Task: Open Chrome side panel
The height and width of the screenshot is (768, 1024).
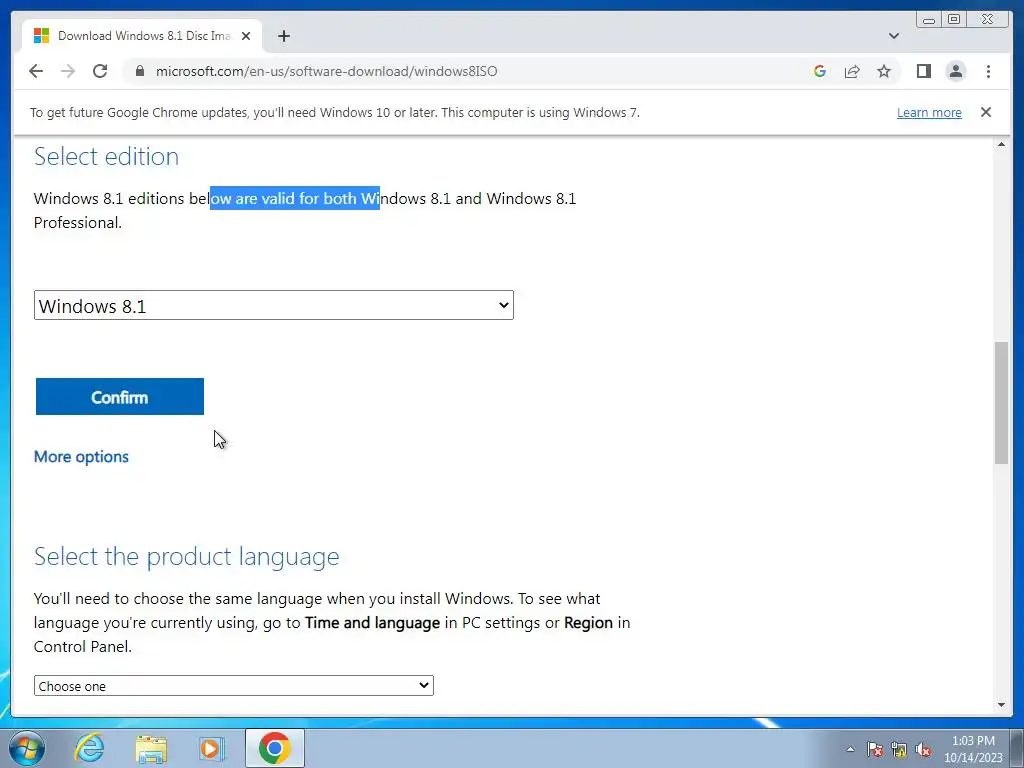Action: pyautogui.click(x=923, y=71)
